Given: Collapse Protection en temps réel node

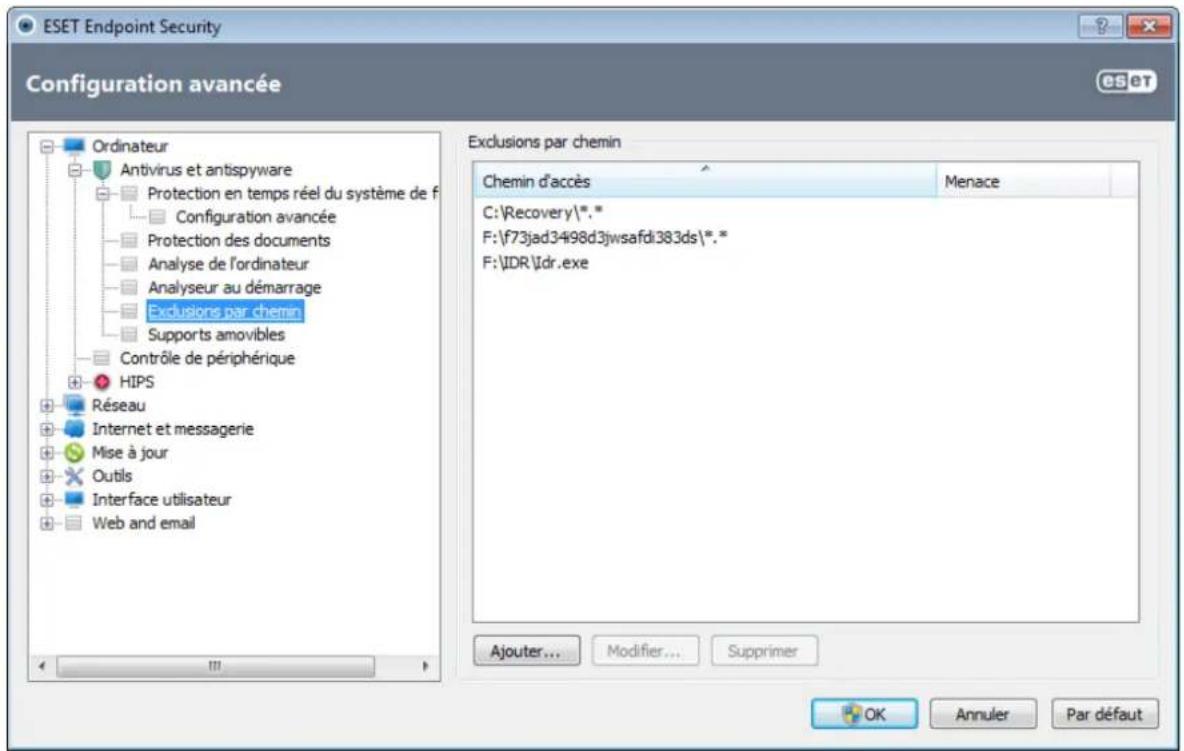Looking at the screenshot, I should (103, 194).
